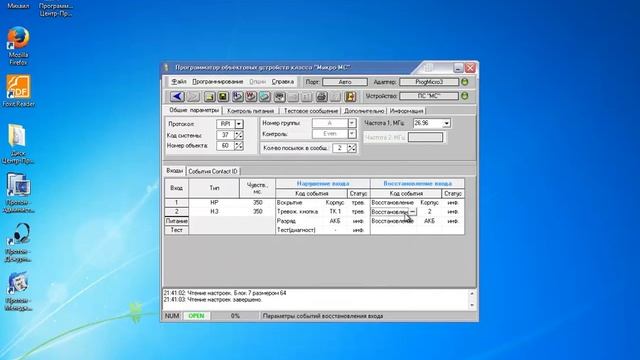Click the NUM status bar indicator

(x=172, y=316)
